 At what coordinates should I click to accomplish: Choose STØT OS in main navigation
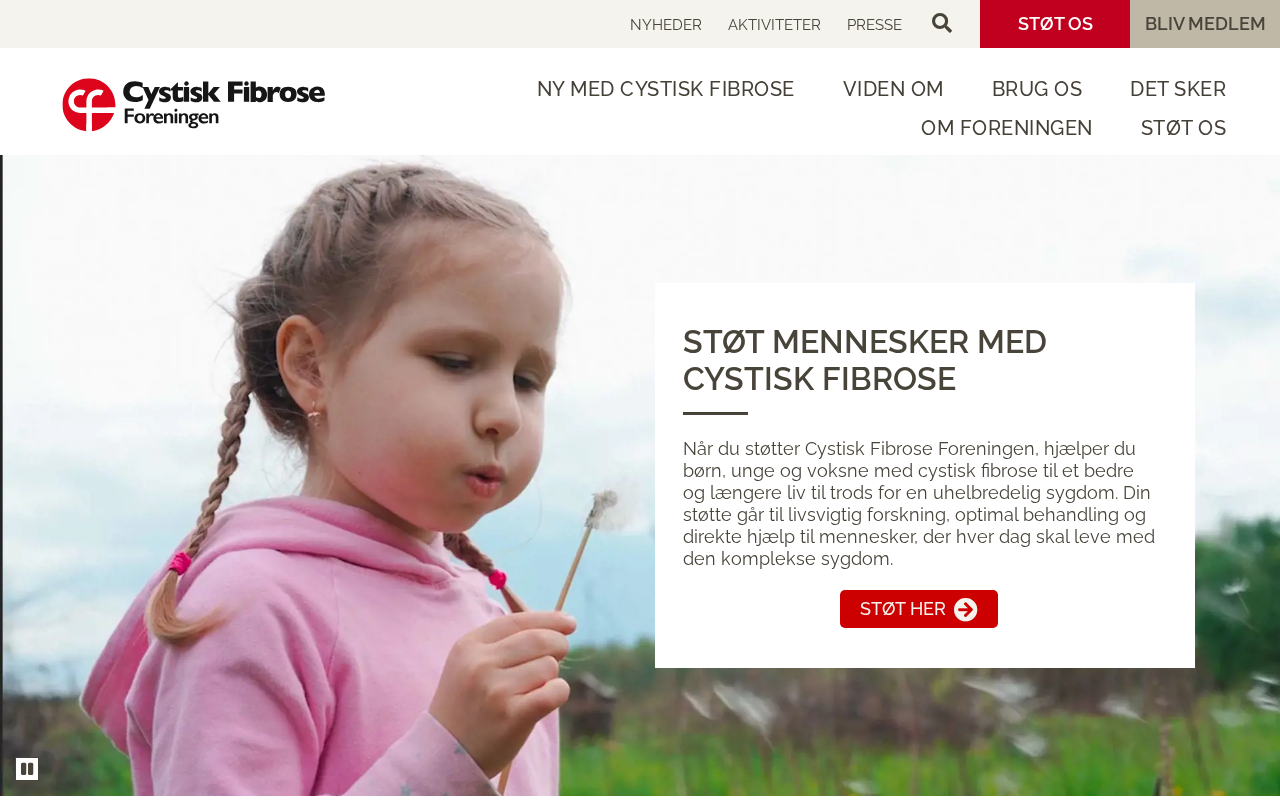[x=1183, y=128]
